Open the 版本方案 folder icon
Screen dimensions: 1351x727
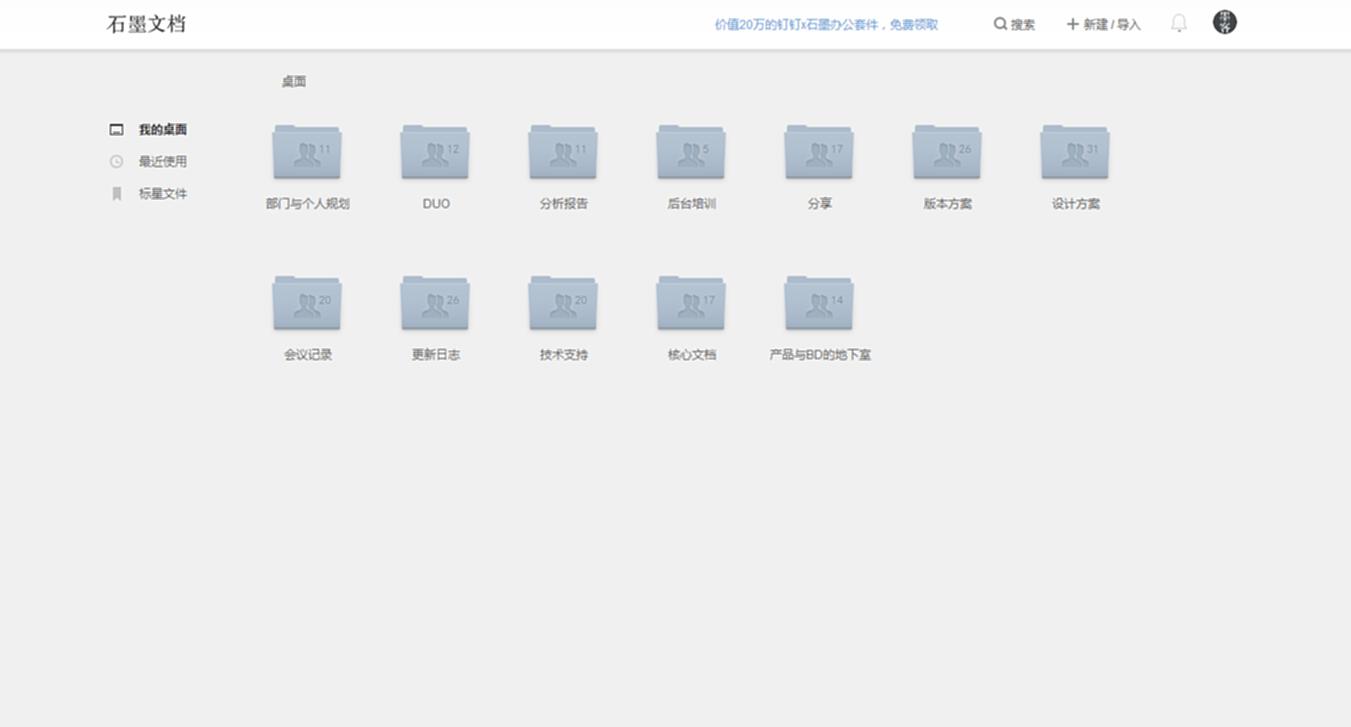947,152
